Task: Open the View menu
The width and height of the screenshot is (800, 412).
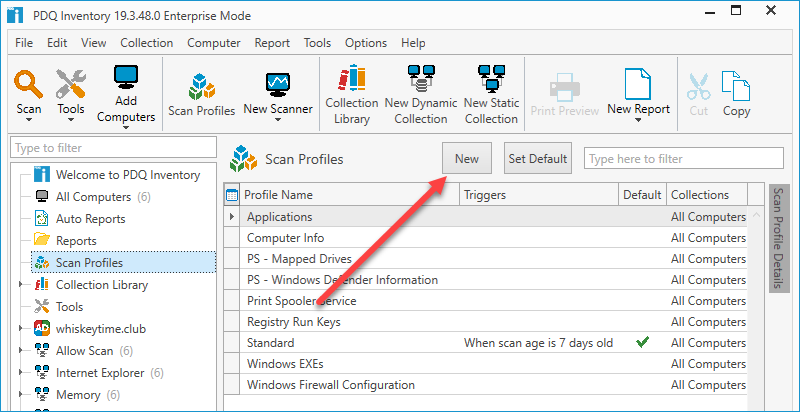Action: pyautogui.click(x=94, y=43)
